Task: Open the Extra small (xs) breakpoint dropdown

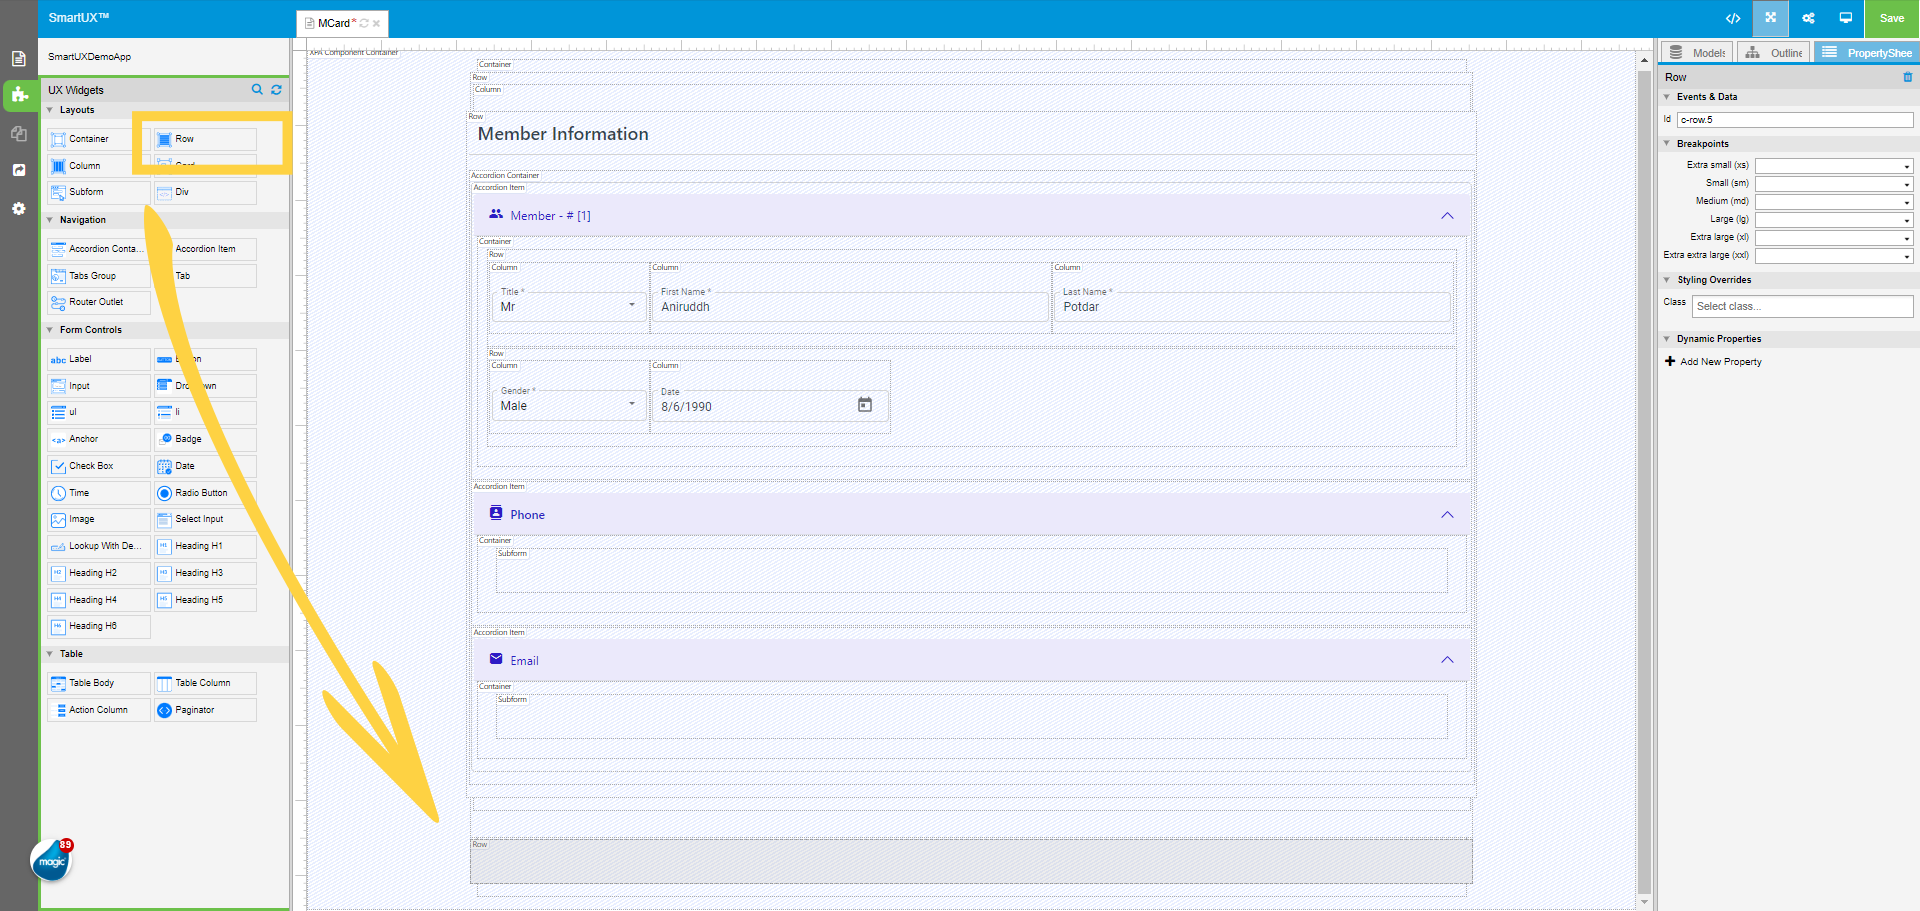Action: point(1906,165)
